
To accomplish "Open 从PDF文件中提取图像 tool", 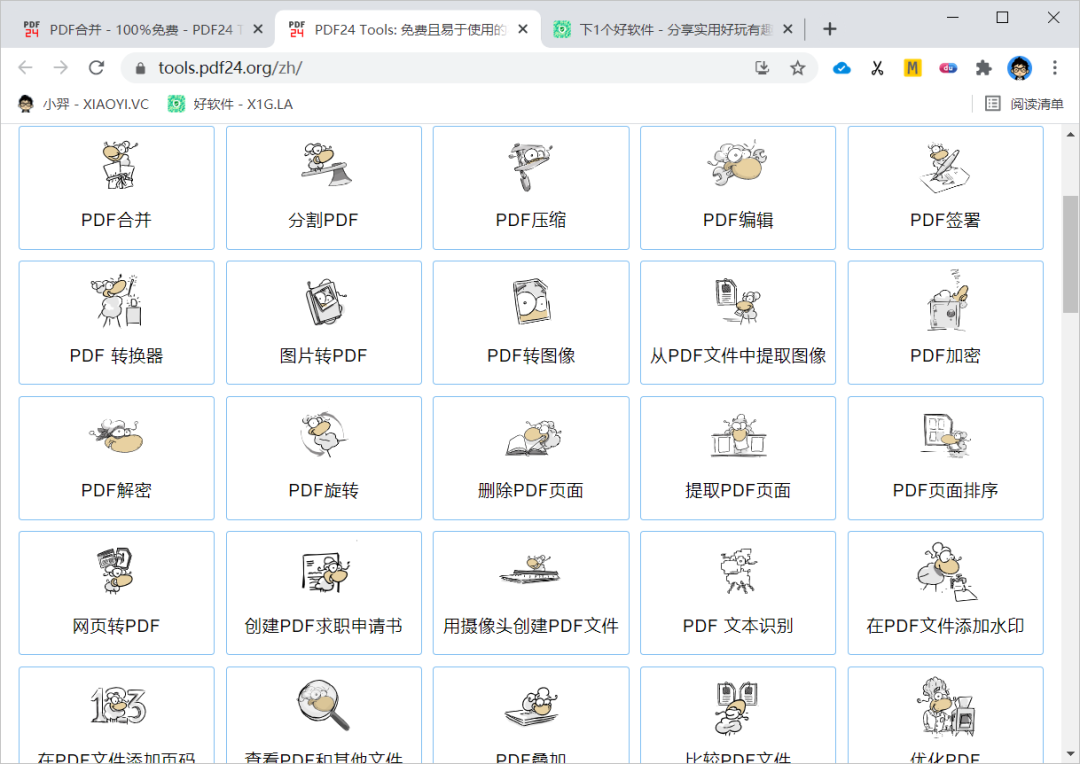I will coord(738,322).
